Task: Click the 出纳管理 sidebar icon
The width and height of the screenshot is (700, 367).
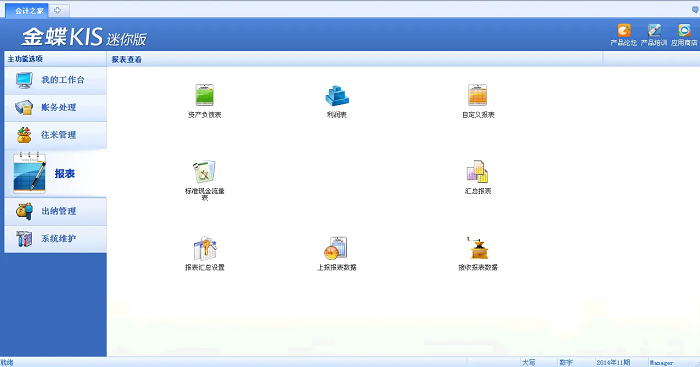Action: 24,211
